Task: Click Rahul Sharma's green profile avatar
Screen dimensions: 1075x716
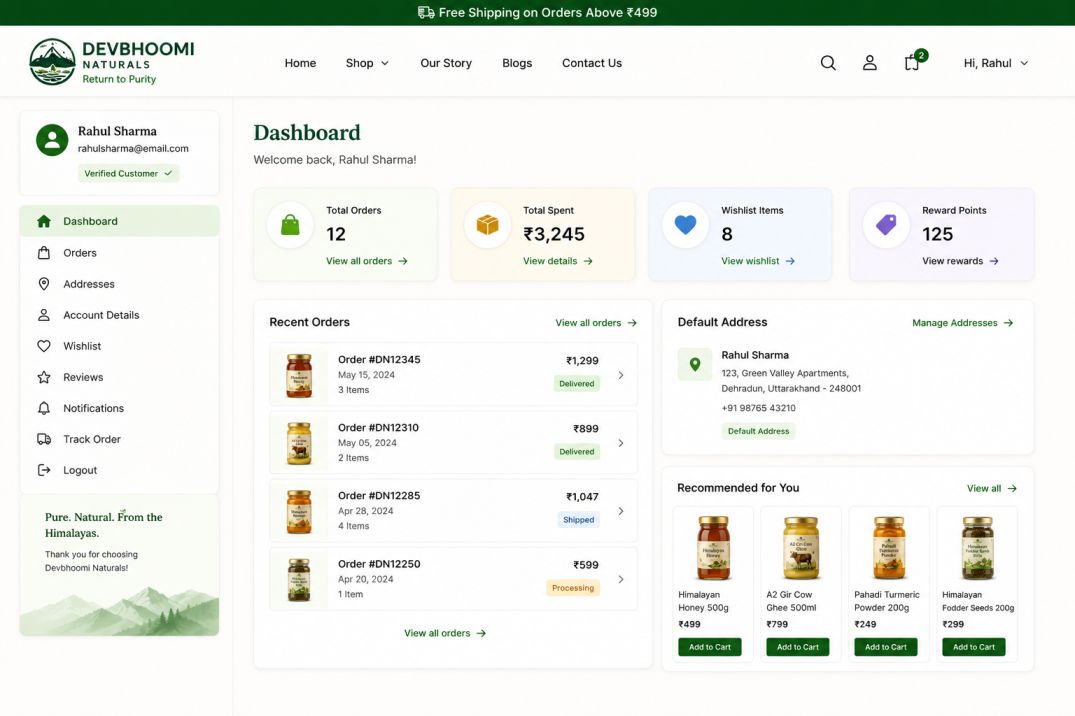Action: pyautogui.click(x=52, y=140)
